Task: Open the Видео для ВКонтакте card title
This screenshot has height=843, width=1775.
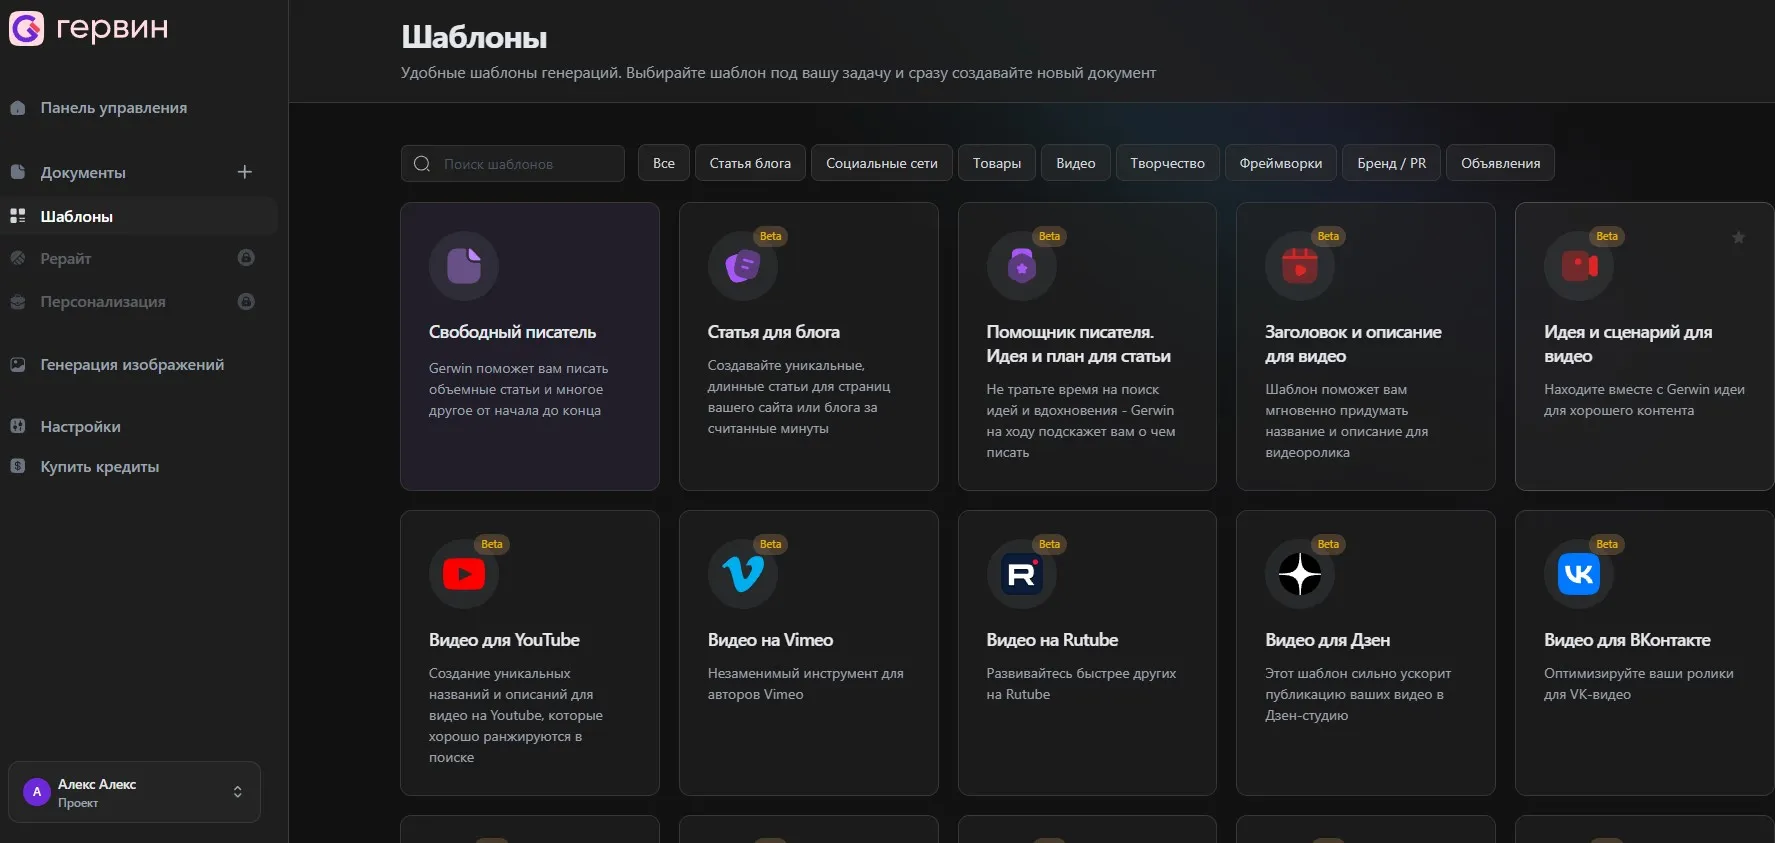Action: pyautogui.click(x=1627, y=640)
